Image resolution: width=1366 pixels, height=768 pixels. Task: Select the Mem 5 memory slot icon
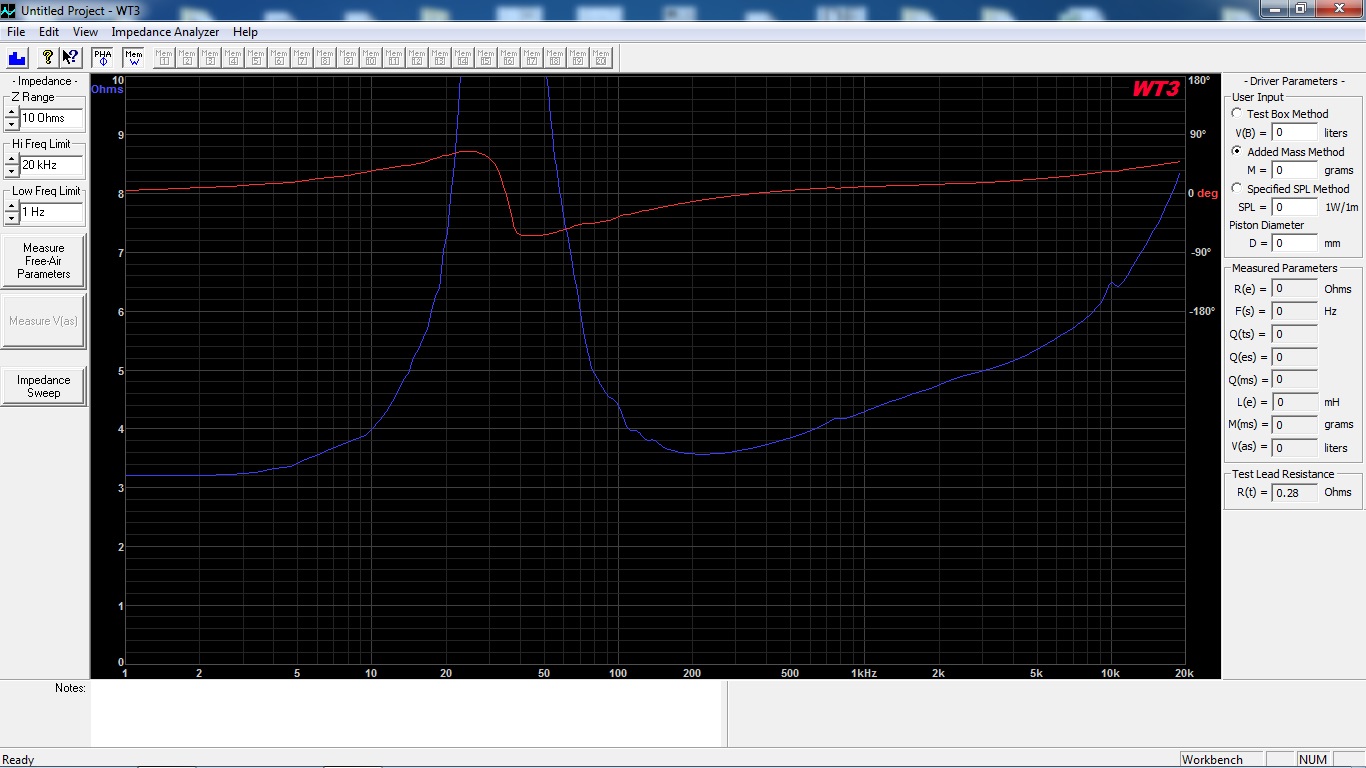tap(256, 58)
